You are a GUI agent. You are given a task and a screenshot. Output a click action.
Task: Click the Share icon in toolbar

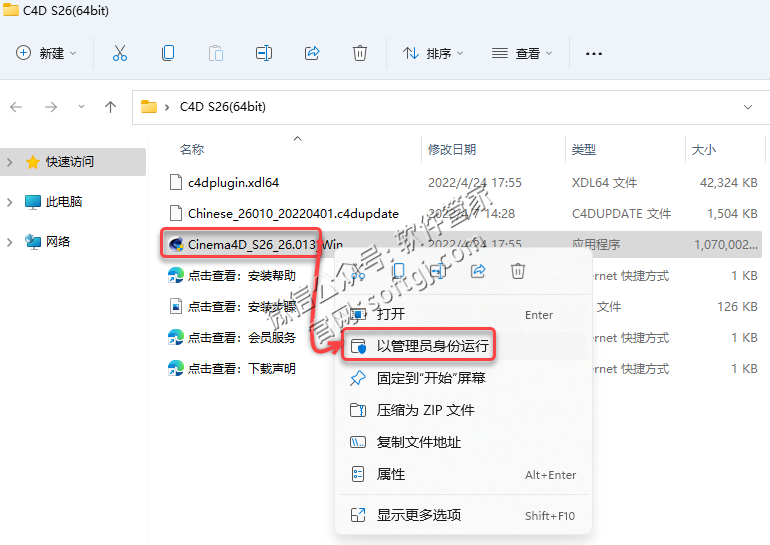(312, 53)
